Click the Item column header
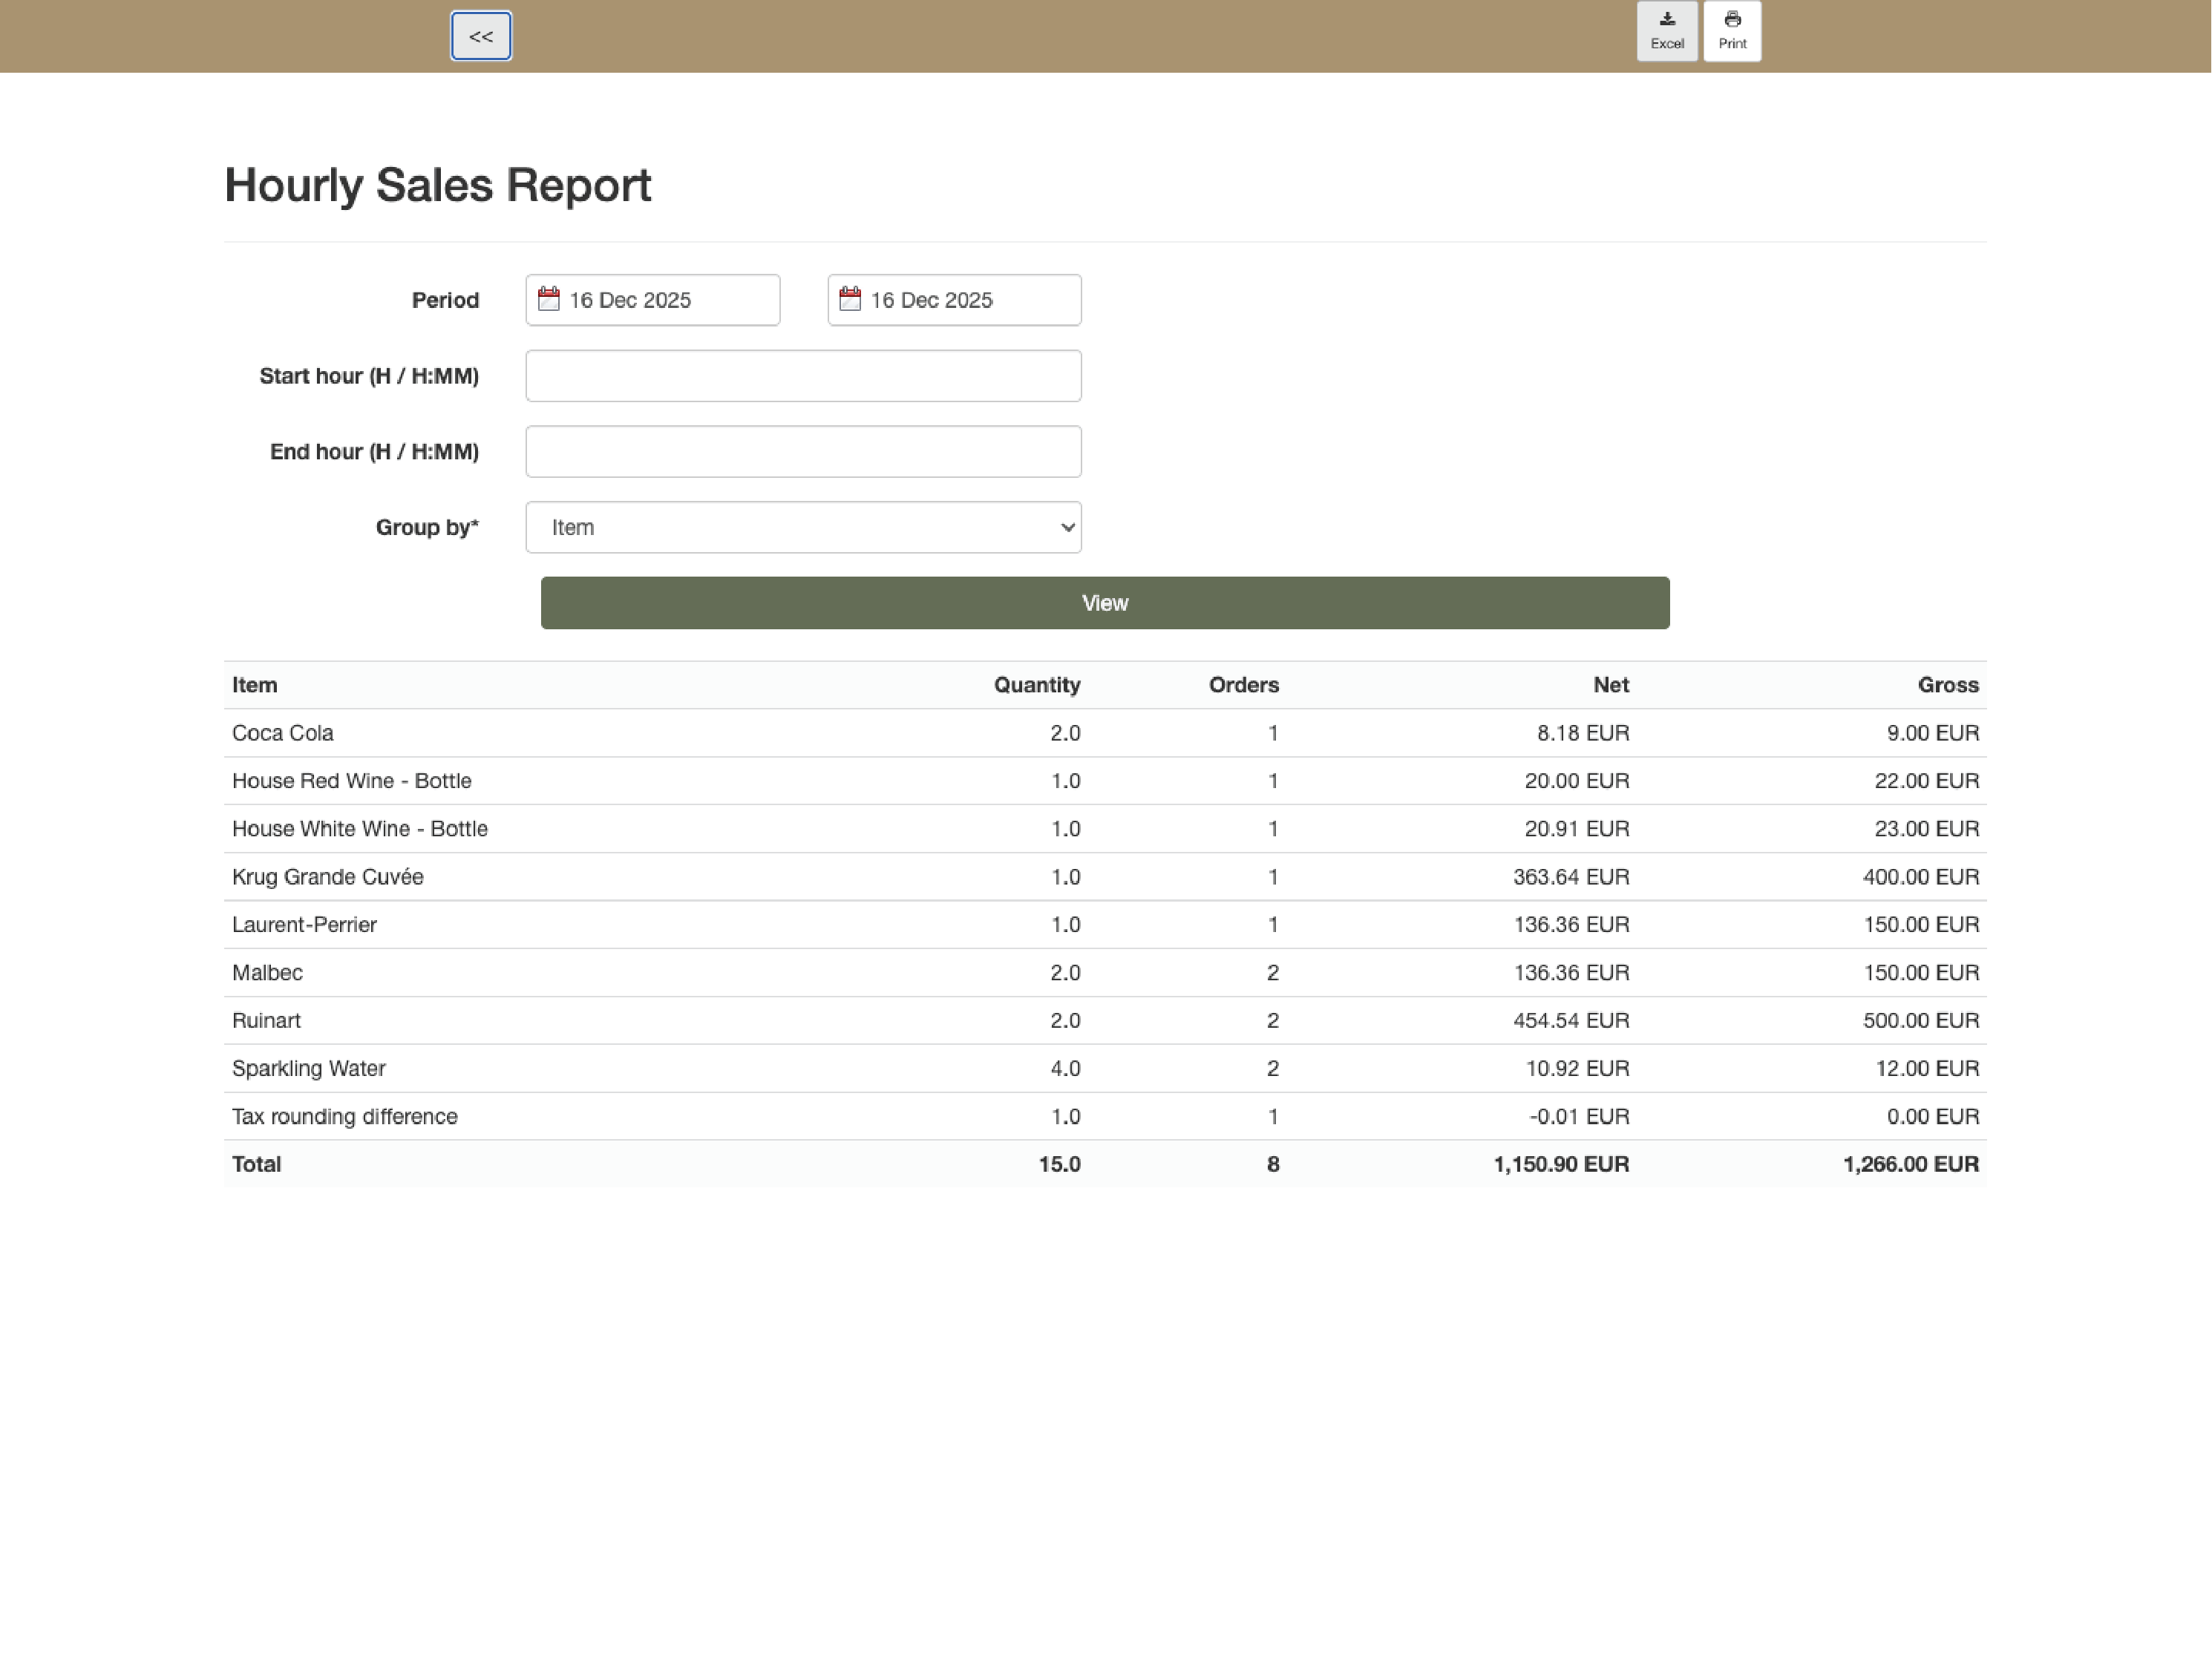The height and width of the screenshot is (1663, 2212). tap(255, 685)
